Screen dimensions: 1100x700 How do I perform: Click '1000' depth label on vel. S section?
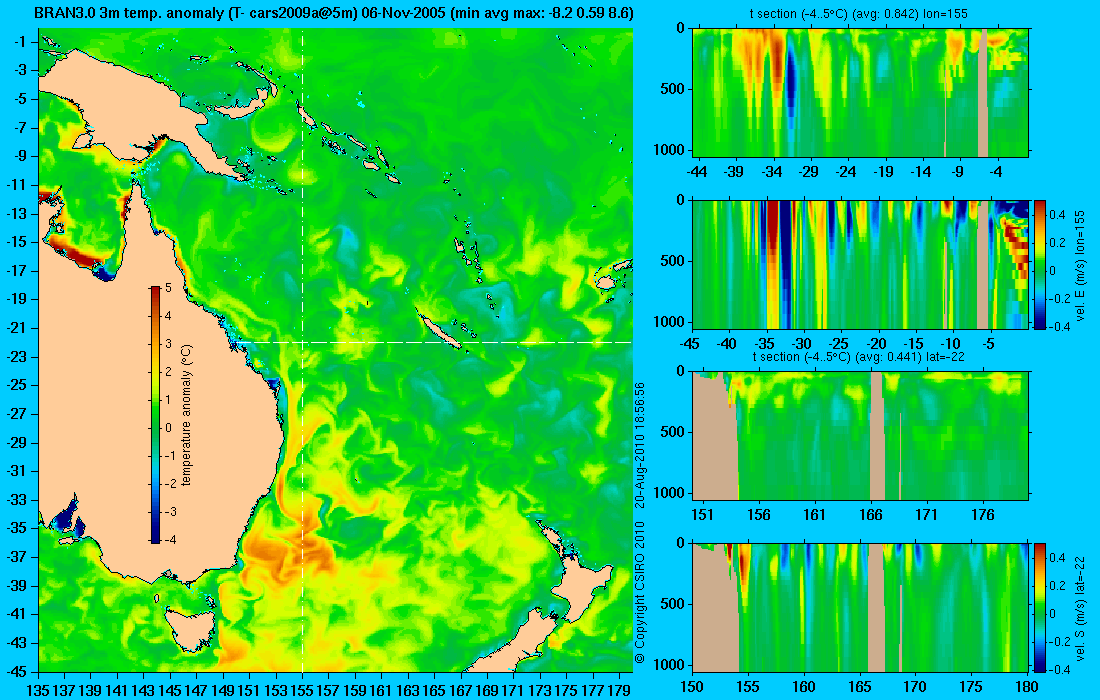[669, 665]
